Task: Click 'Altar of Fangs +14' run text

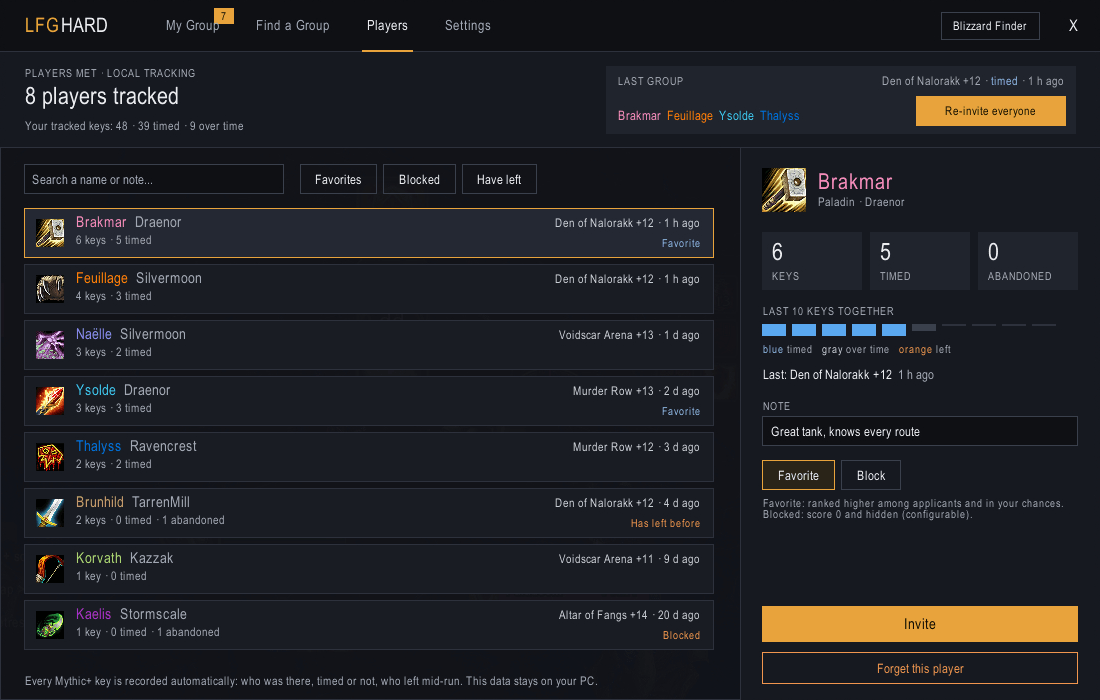Action: (603, 615)
